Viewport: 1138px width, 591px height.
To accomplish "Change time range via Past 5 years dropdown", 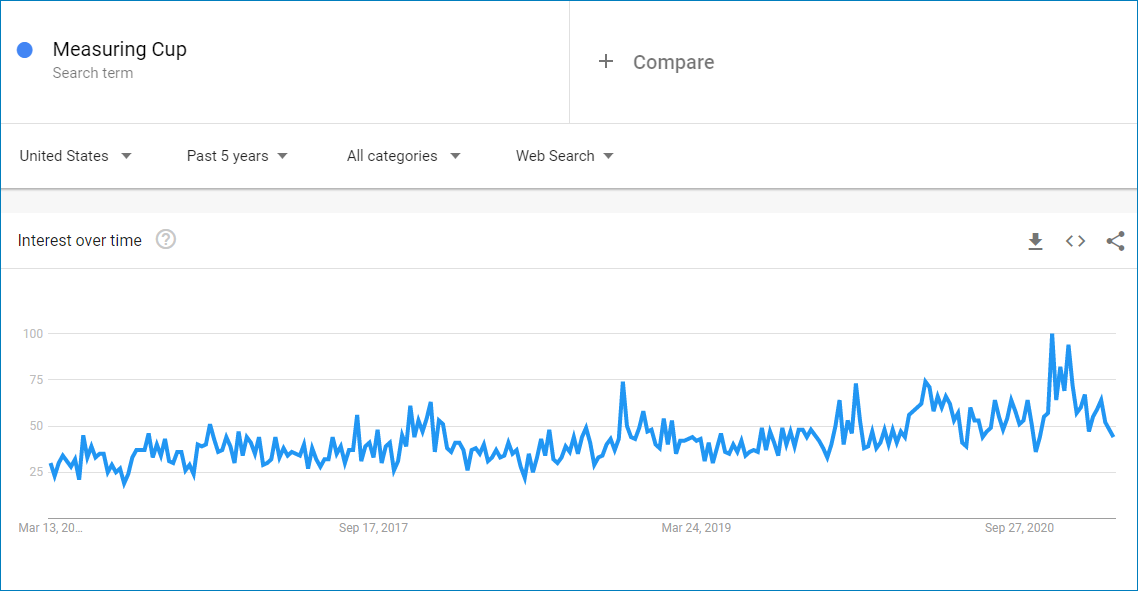I will pos(228,156).
